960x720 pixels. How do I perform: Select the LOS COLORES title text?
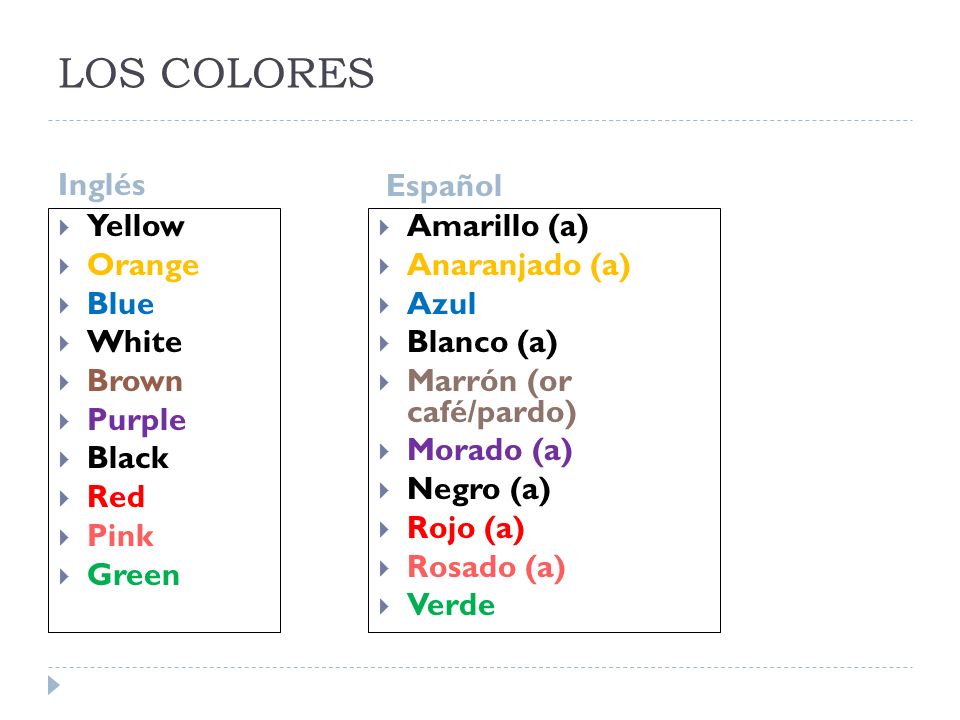(x=216, y=73)
